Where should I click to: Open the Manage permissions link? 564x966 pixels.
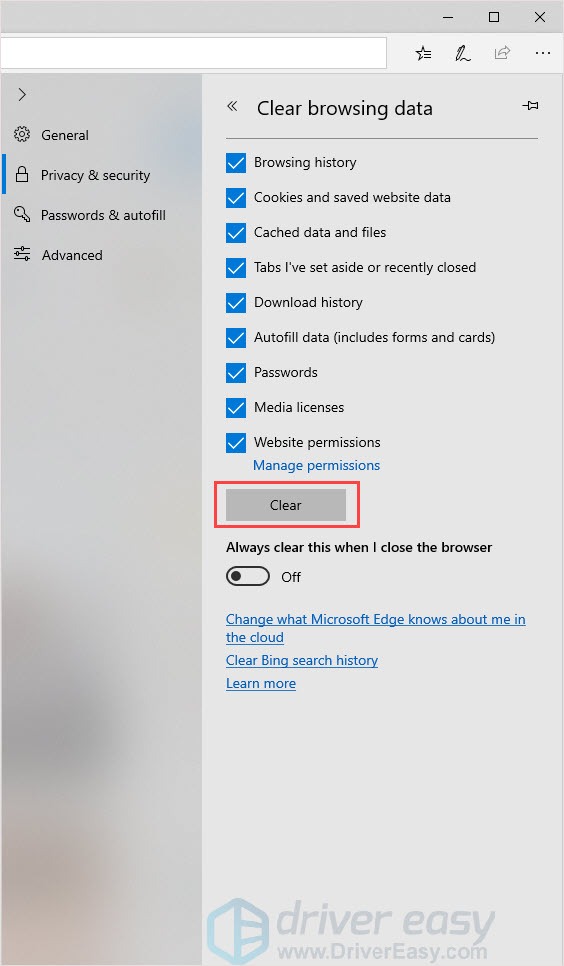click(x=316, y=465)
